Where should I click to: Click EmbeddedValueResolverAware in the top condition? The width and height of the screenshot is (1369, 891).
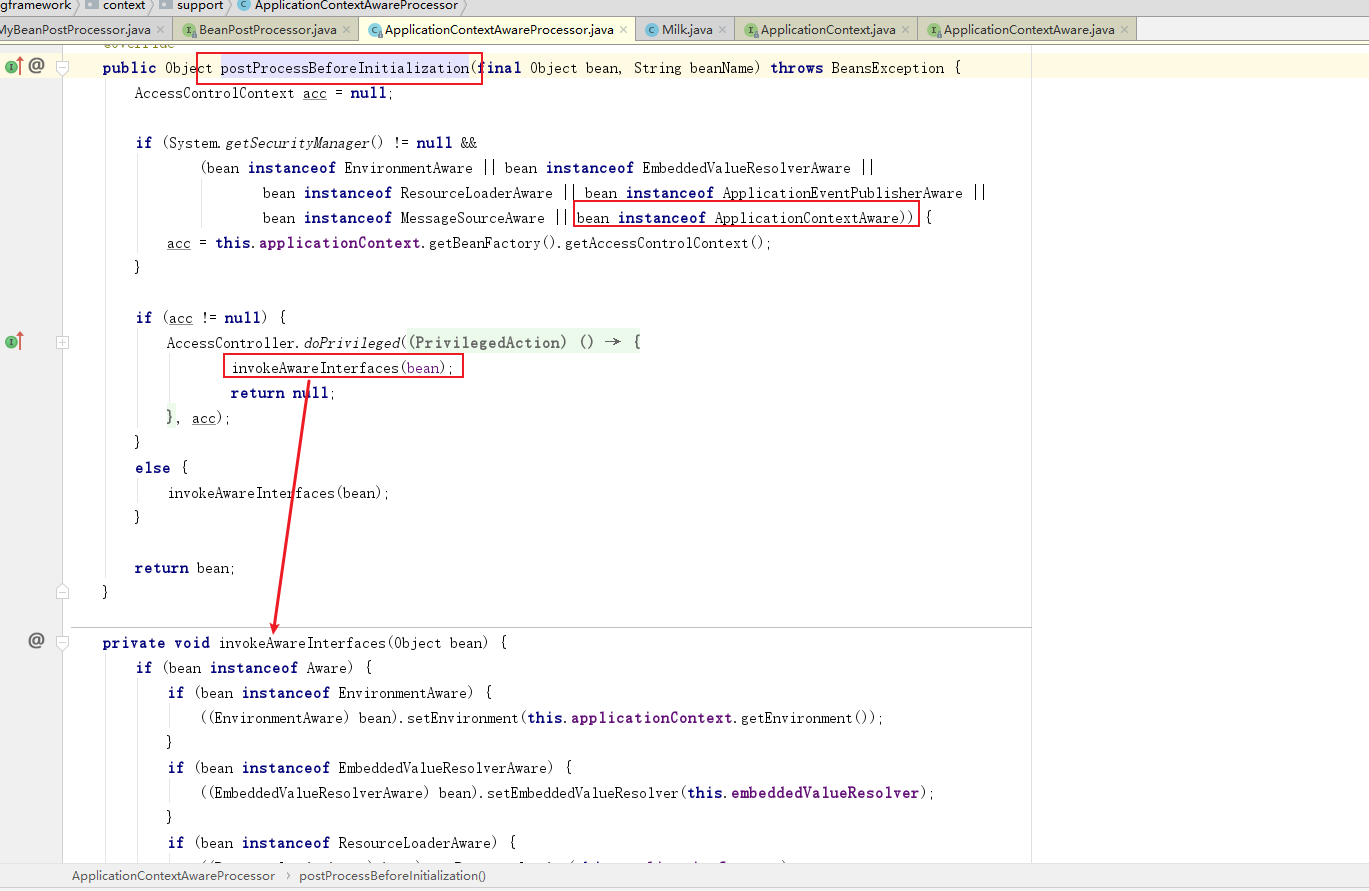point(746,168)
